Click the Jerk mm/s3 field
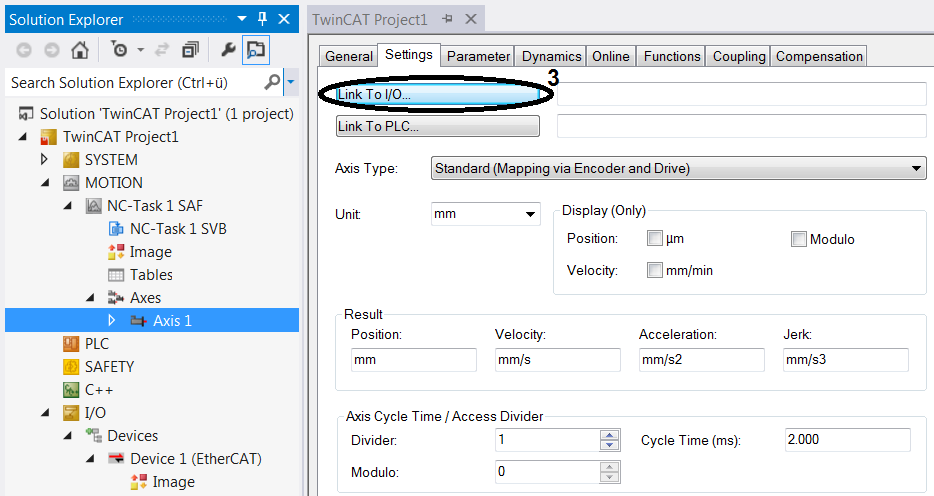Image resolution: width=934 pixels, height=496 pixels. tap(846, 360)
